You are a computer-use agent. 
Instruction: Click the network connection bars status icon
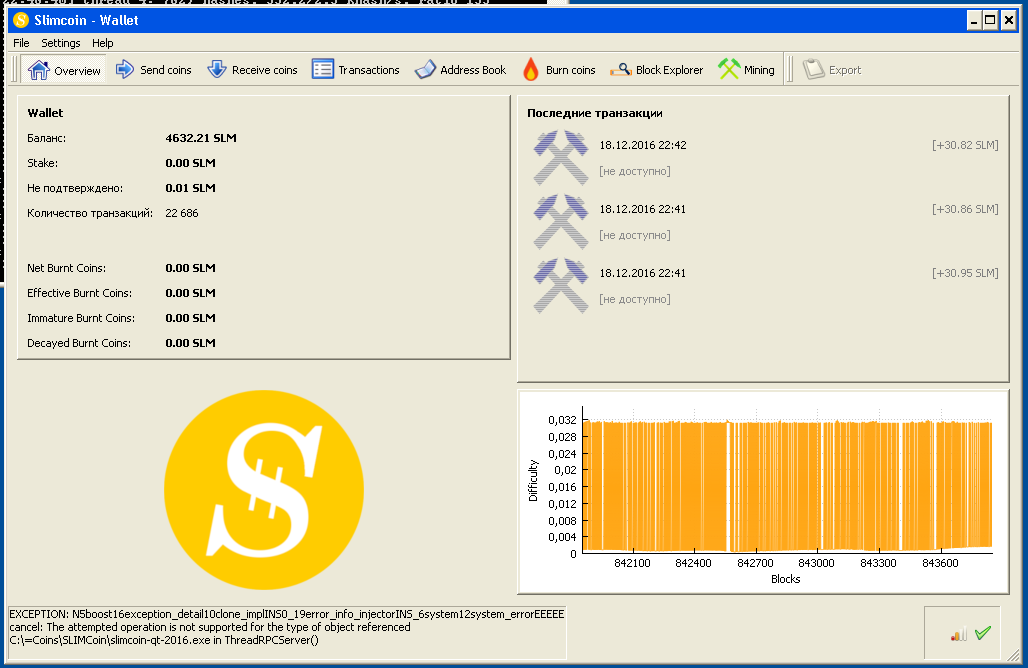coord(959,634)
